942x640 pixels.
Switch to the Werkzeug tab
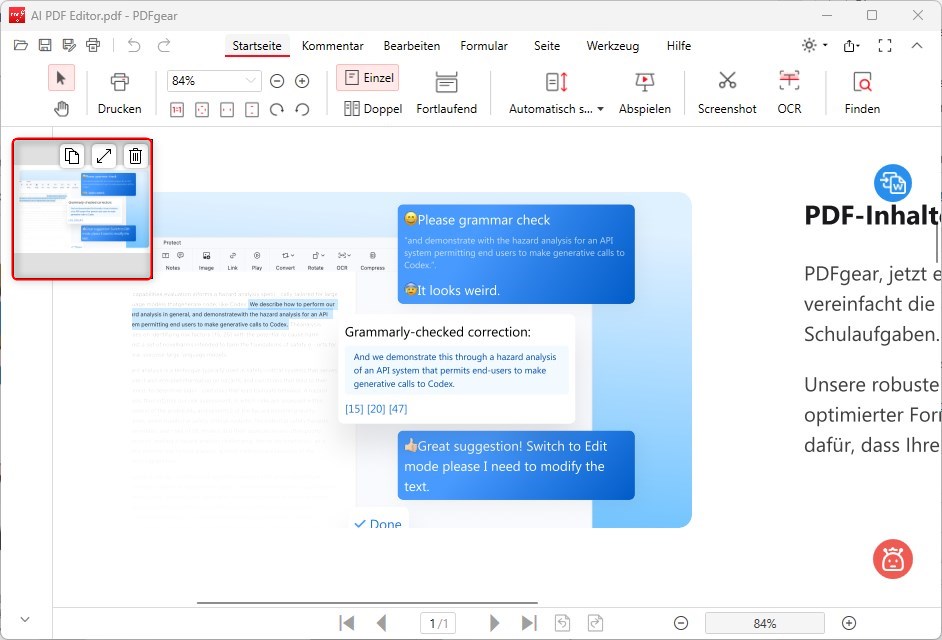pos(612,46)
